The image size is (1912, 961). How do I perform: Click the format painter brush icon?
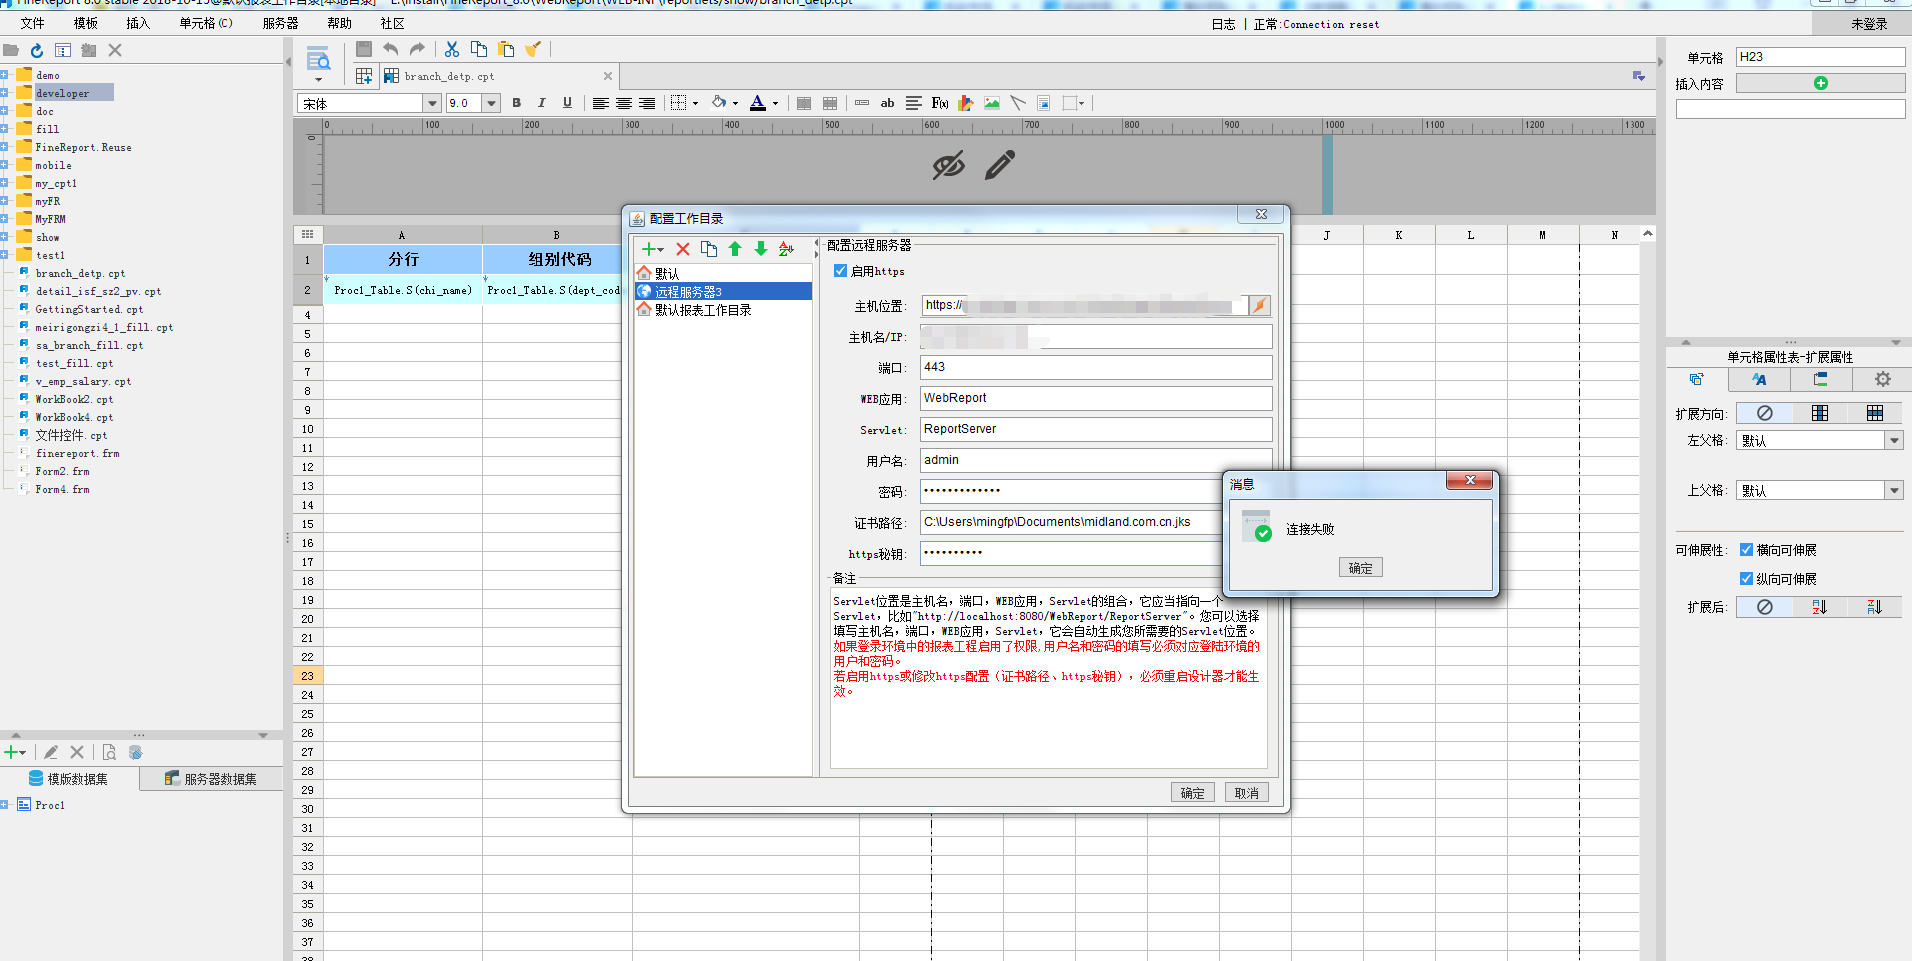pyautogui.click(x=533, y=49)
